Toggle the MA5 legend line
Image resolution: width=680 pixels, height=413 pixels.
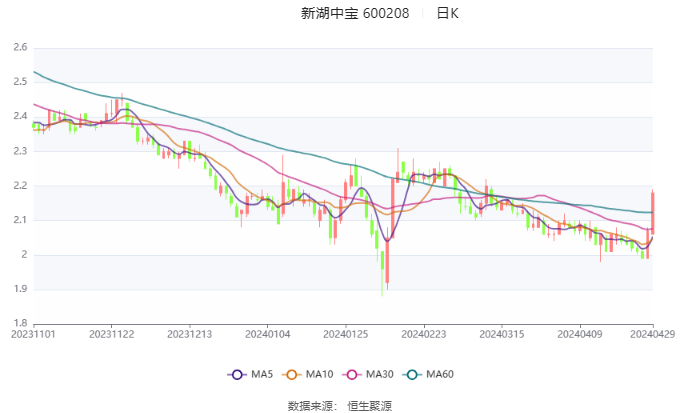tap(250, 374)
